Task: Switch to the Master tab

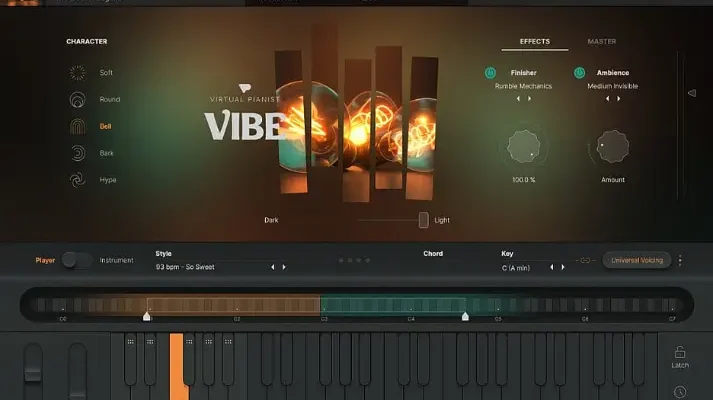Action: (602, 42)
